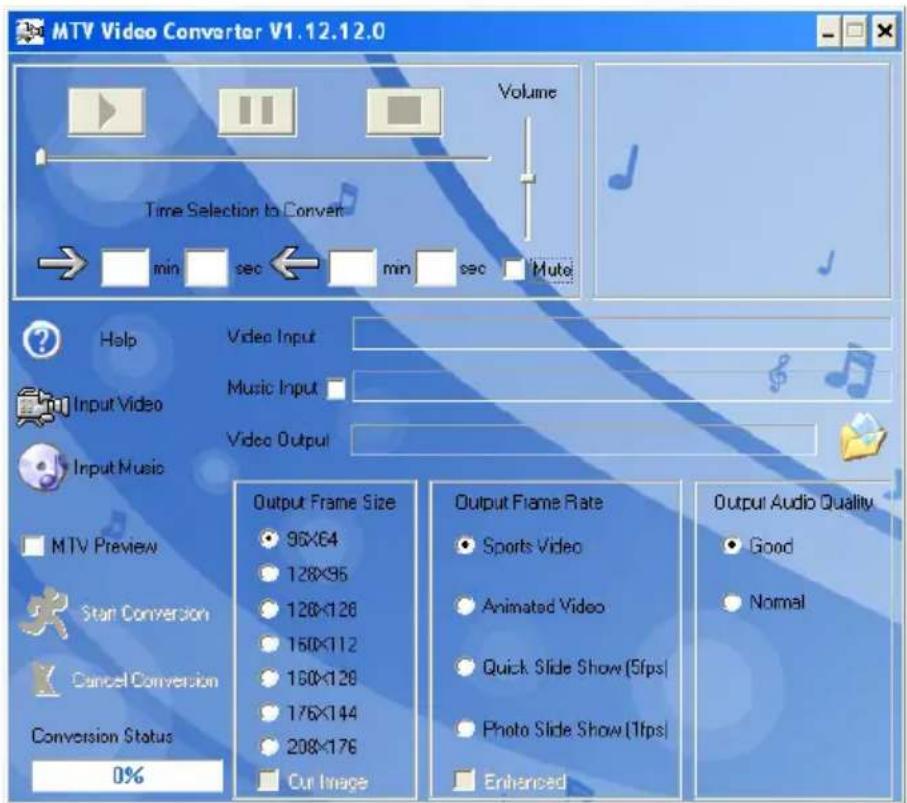Click the Video Output path field

pos(584,440)
